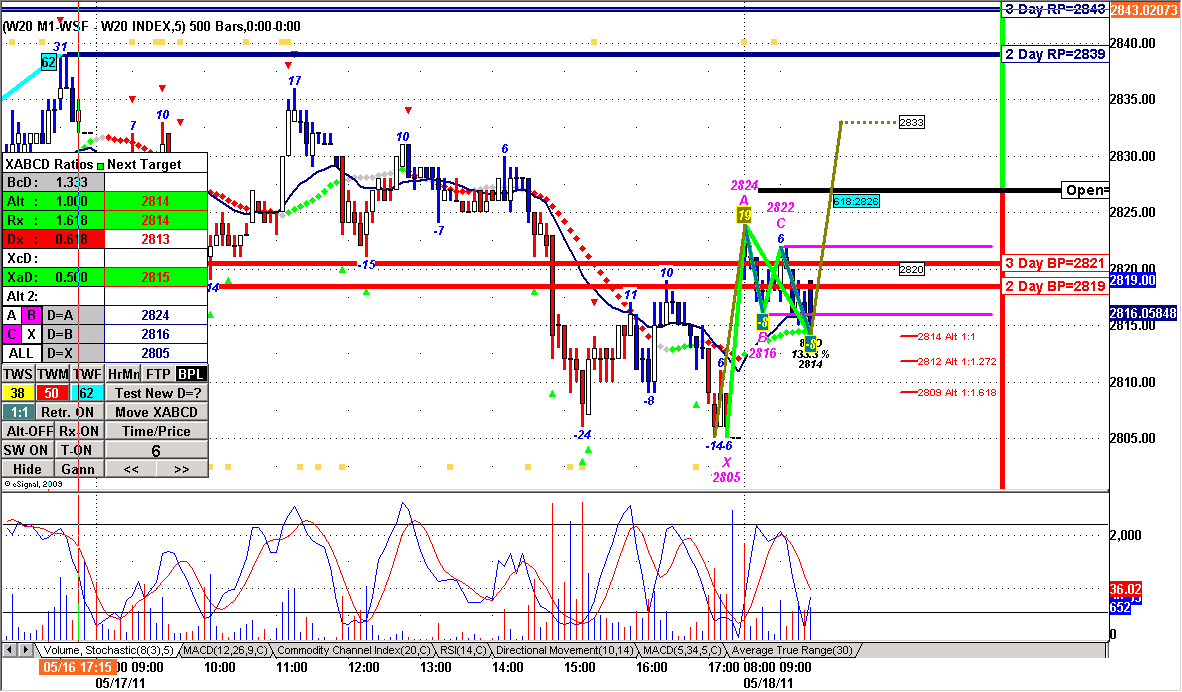The width and height of the screenshot is (1182, 692).
Task: Click the 2 Day BP=2819 label
Action: [x=1055, y=286]
